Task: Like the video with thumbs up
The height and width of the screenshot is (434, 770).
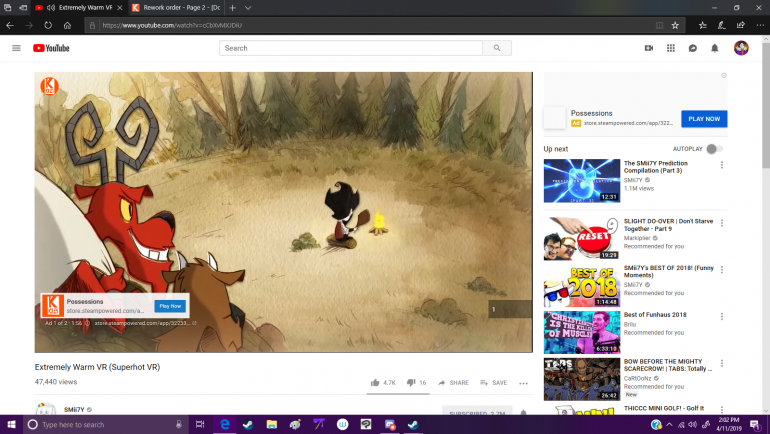Action: tap(375, 382)
